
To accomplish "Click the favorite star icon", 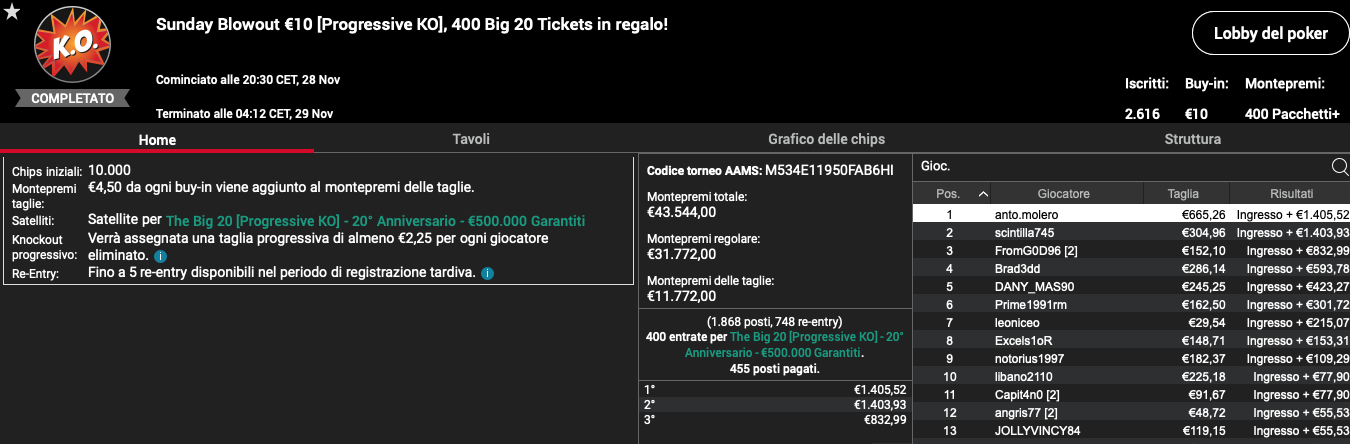I will 12,11.
